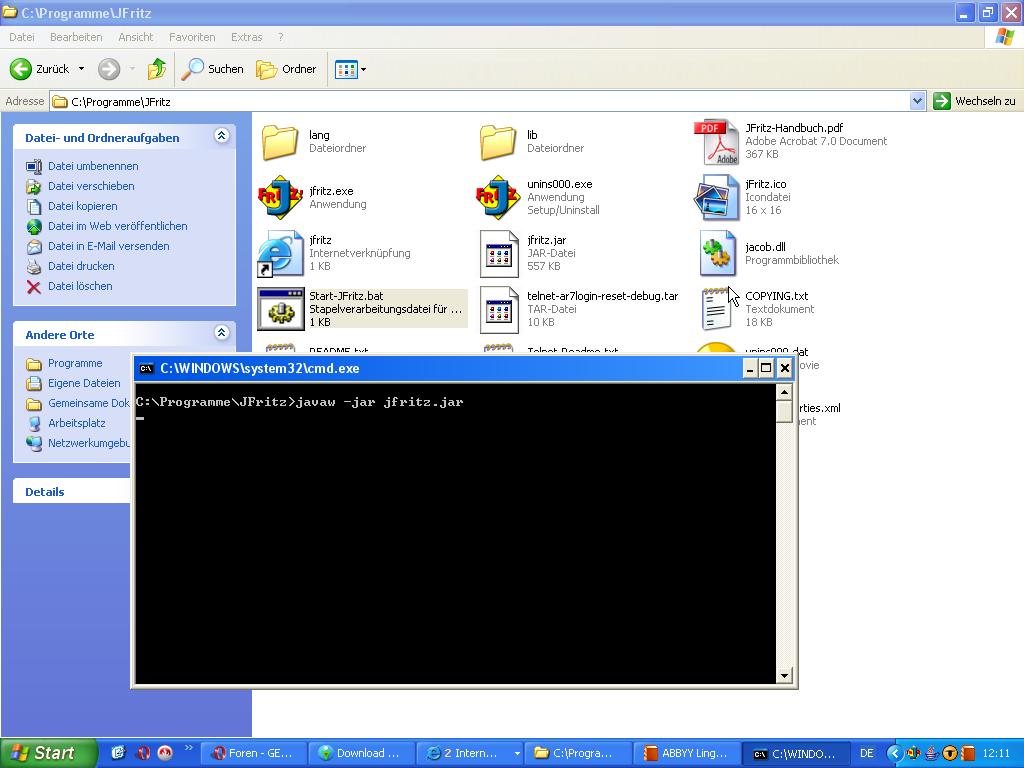This screenshot has width=1024, height=768.
Task: Click the first quick launch desktop icon
Action: pyautogui.click(x=118, y=753)
